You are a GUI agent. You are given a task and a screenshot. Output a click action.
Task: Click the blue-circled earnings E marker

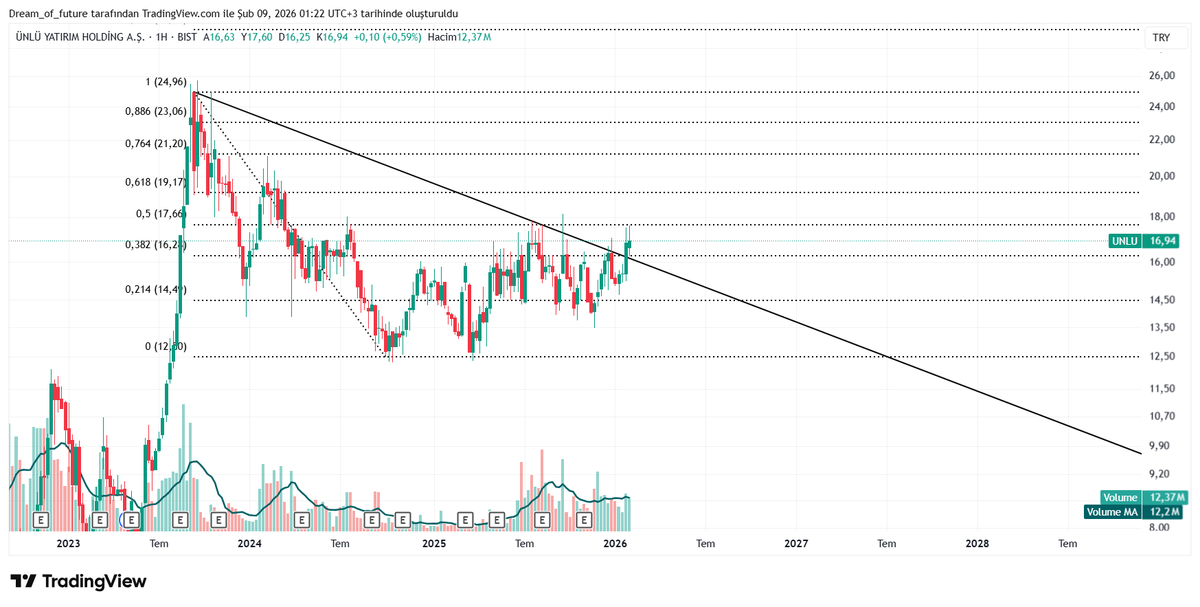(129, 520)
